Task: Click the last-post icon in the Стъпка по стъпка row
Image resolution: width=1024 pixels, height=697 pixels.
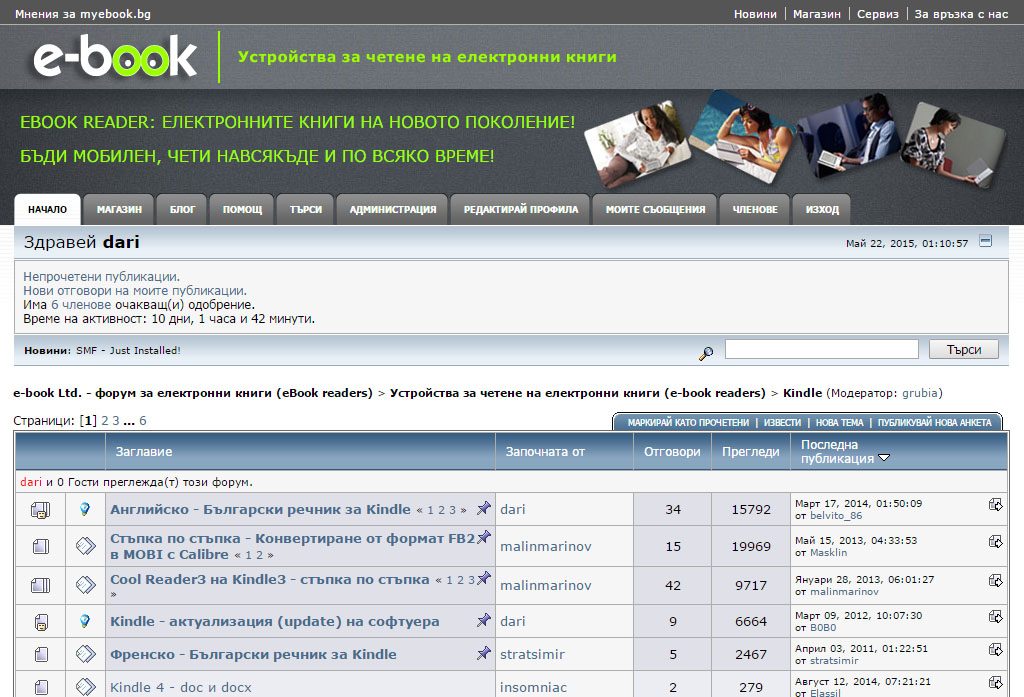Action: (996, 542)
